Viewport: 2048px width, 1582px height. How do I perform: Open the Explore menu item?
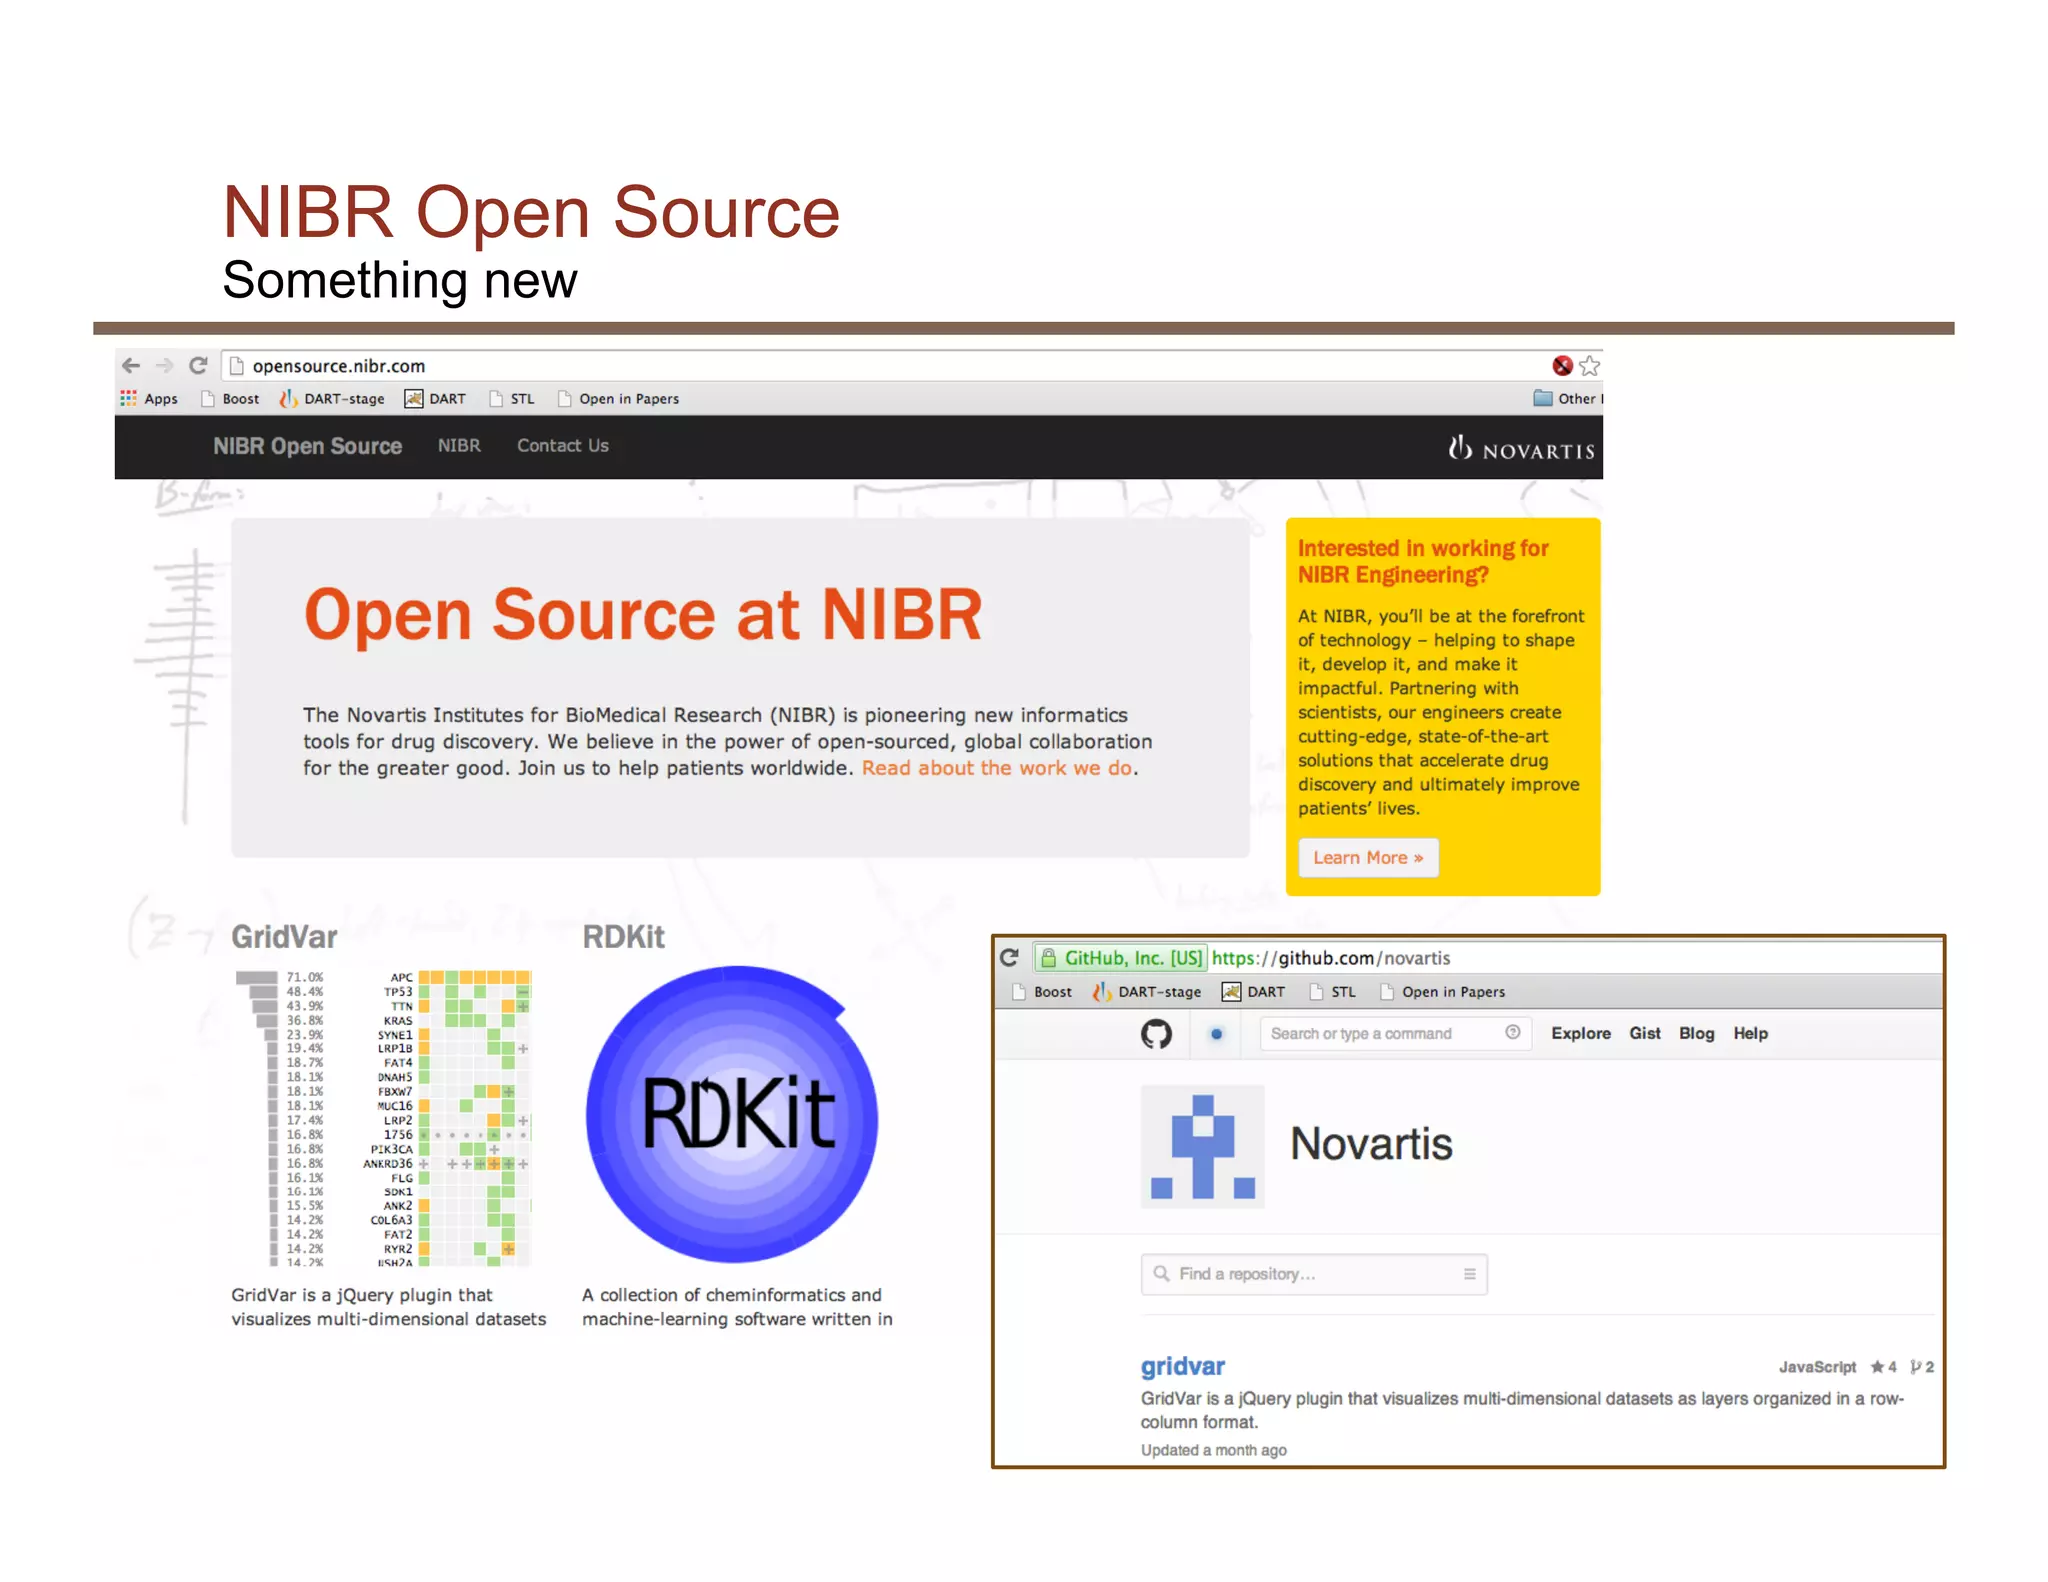click(1581, 1034)
